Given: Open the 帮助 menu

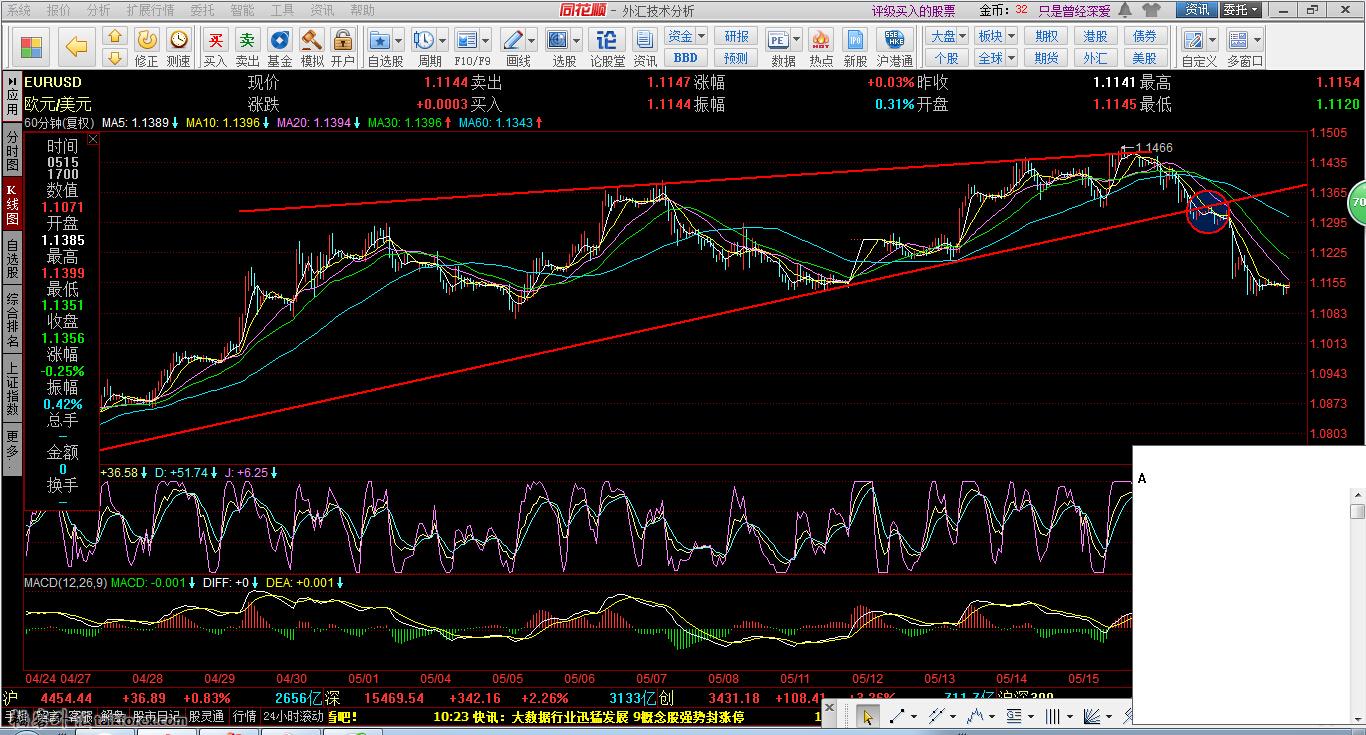Looking at the screenshot, I should pyautogui.click(x=363, y=10).
